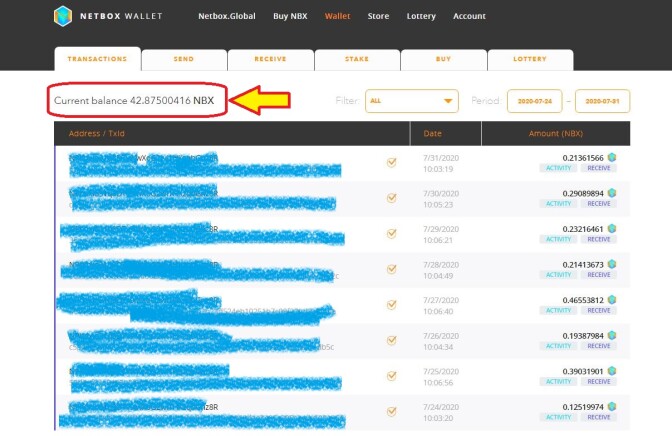Open Lottery in the top navigation
The image size is (672, 436).
[x=421, y=16]
